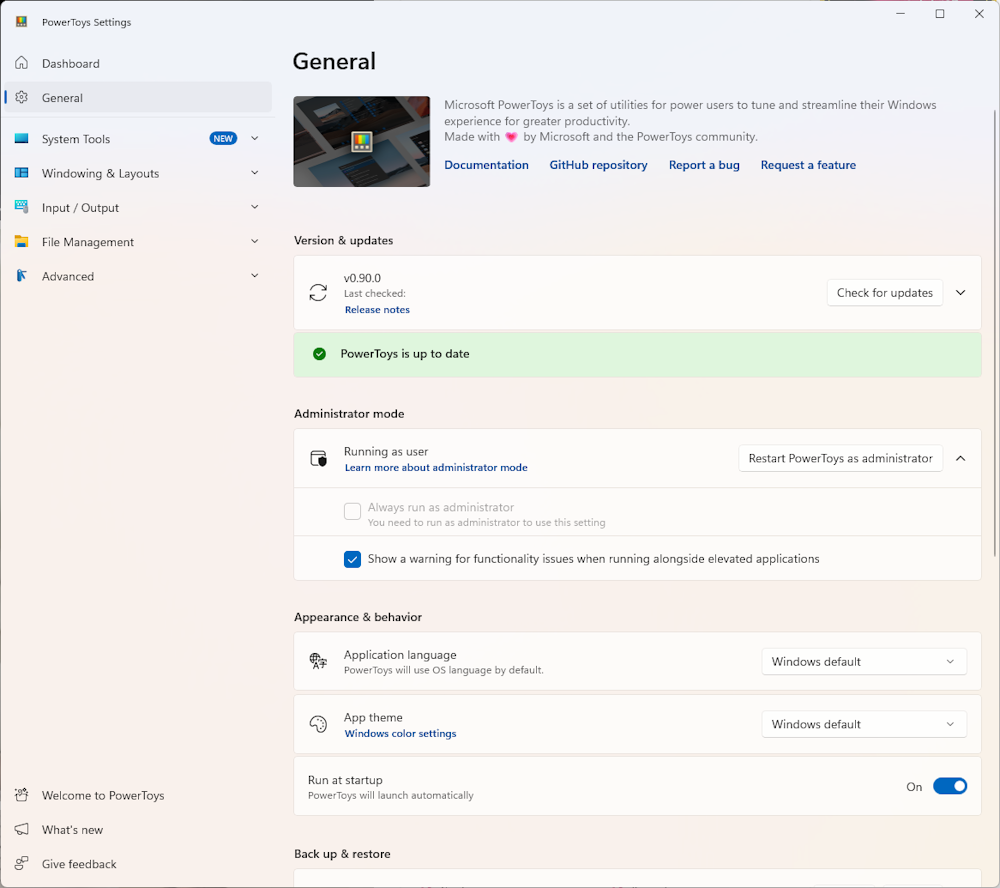Tick the Always run as administrator checkbox

coord(353,512)
